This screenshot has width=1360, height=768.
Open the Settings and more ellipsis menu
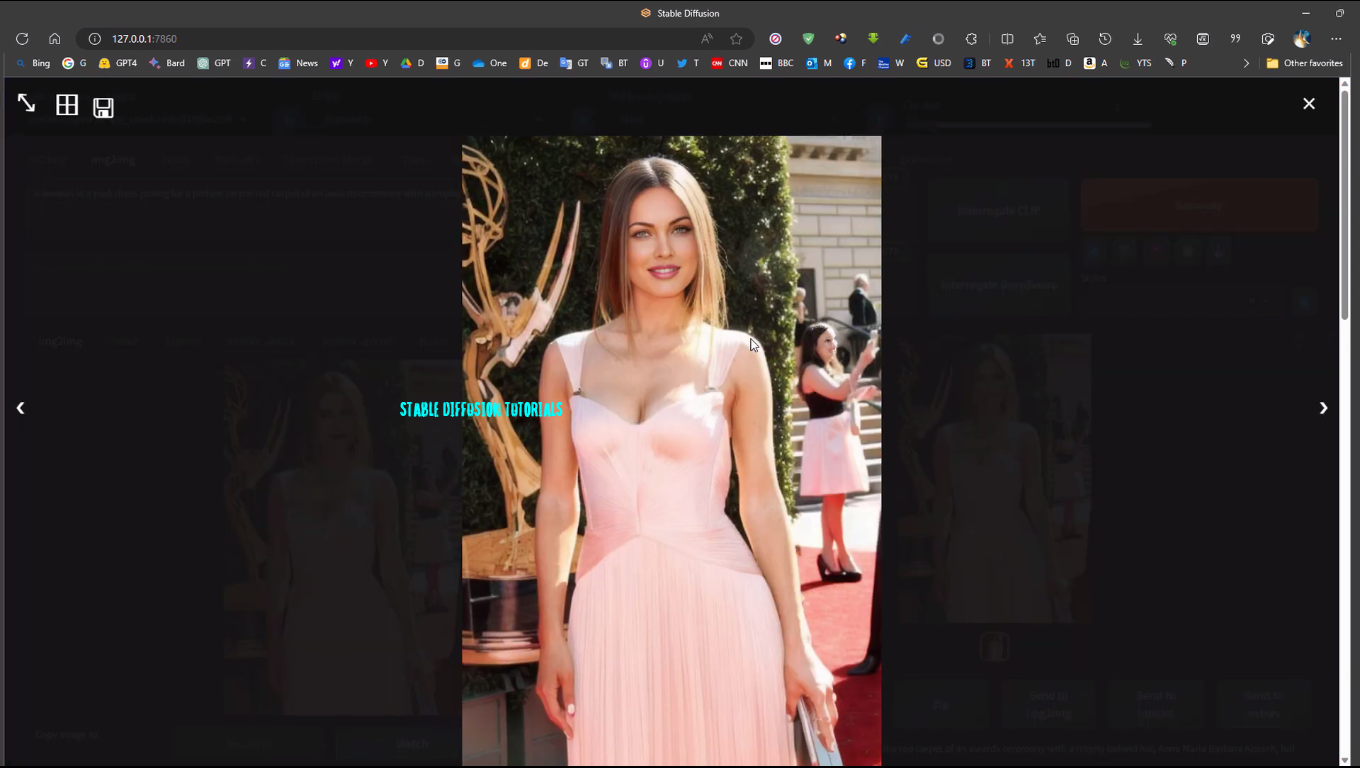(1336, 39)
